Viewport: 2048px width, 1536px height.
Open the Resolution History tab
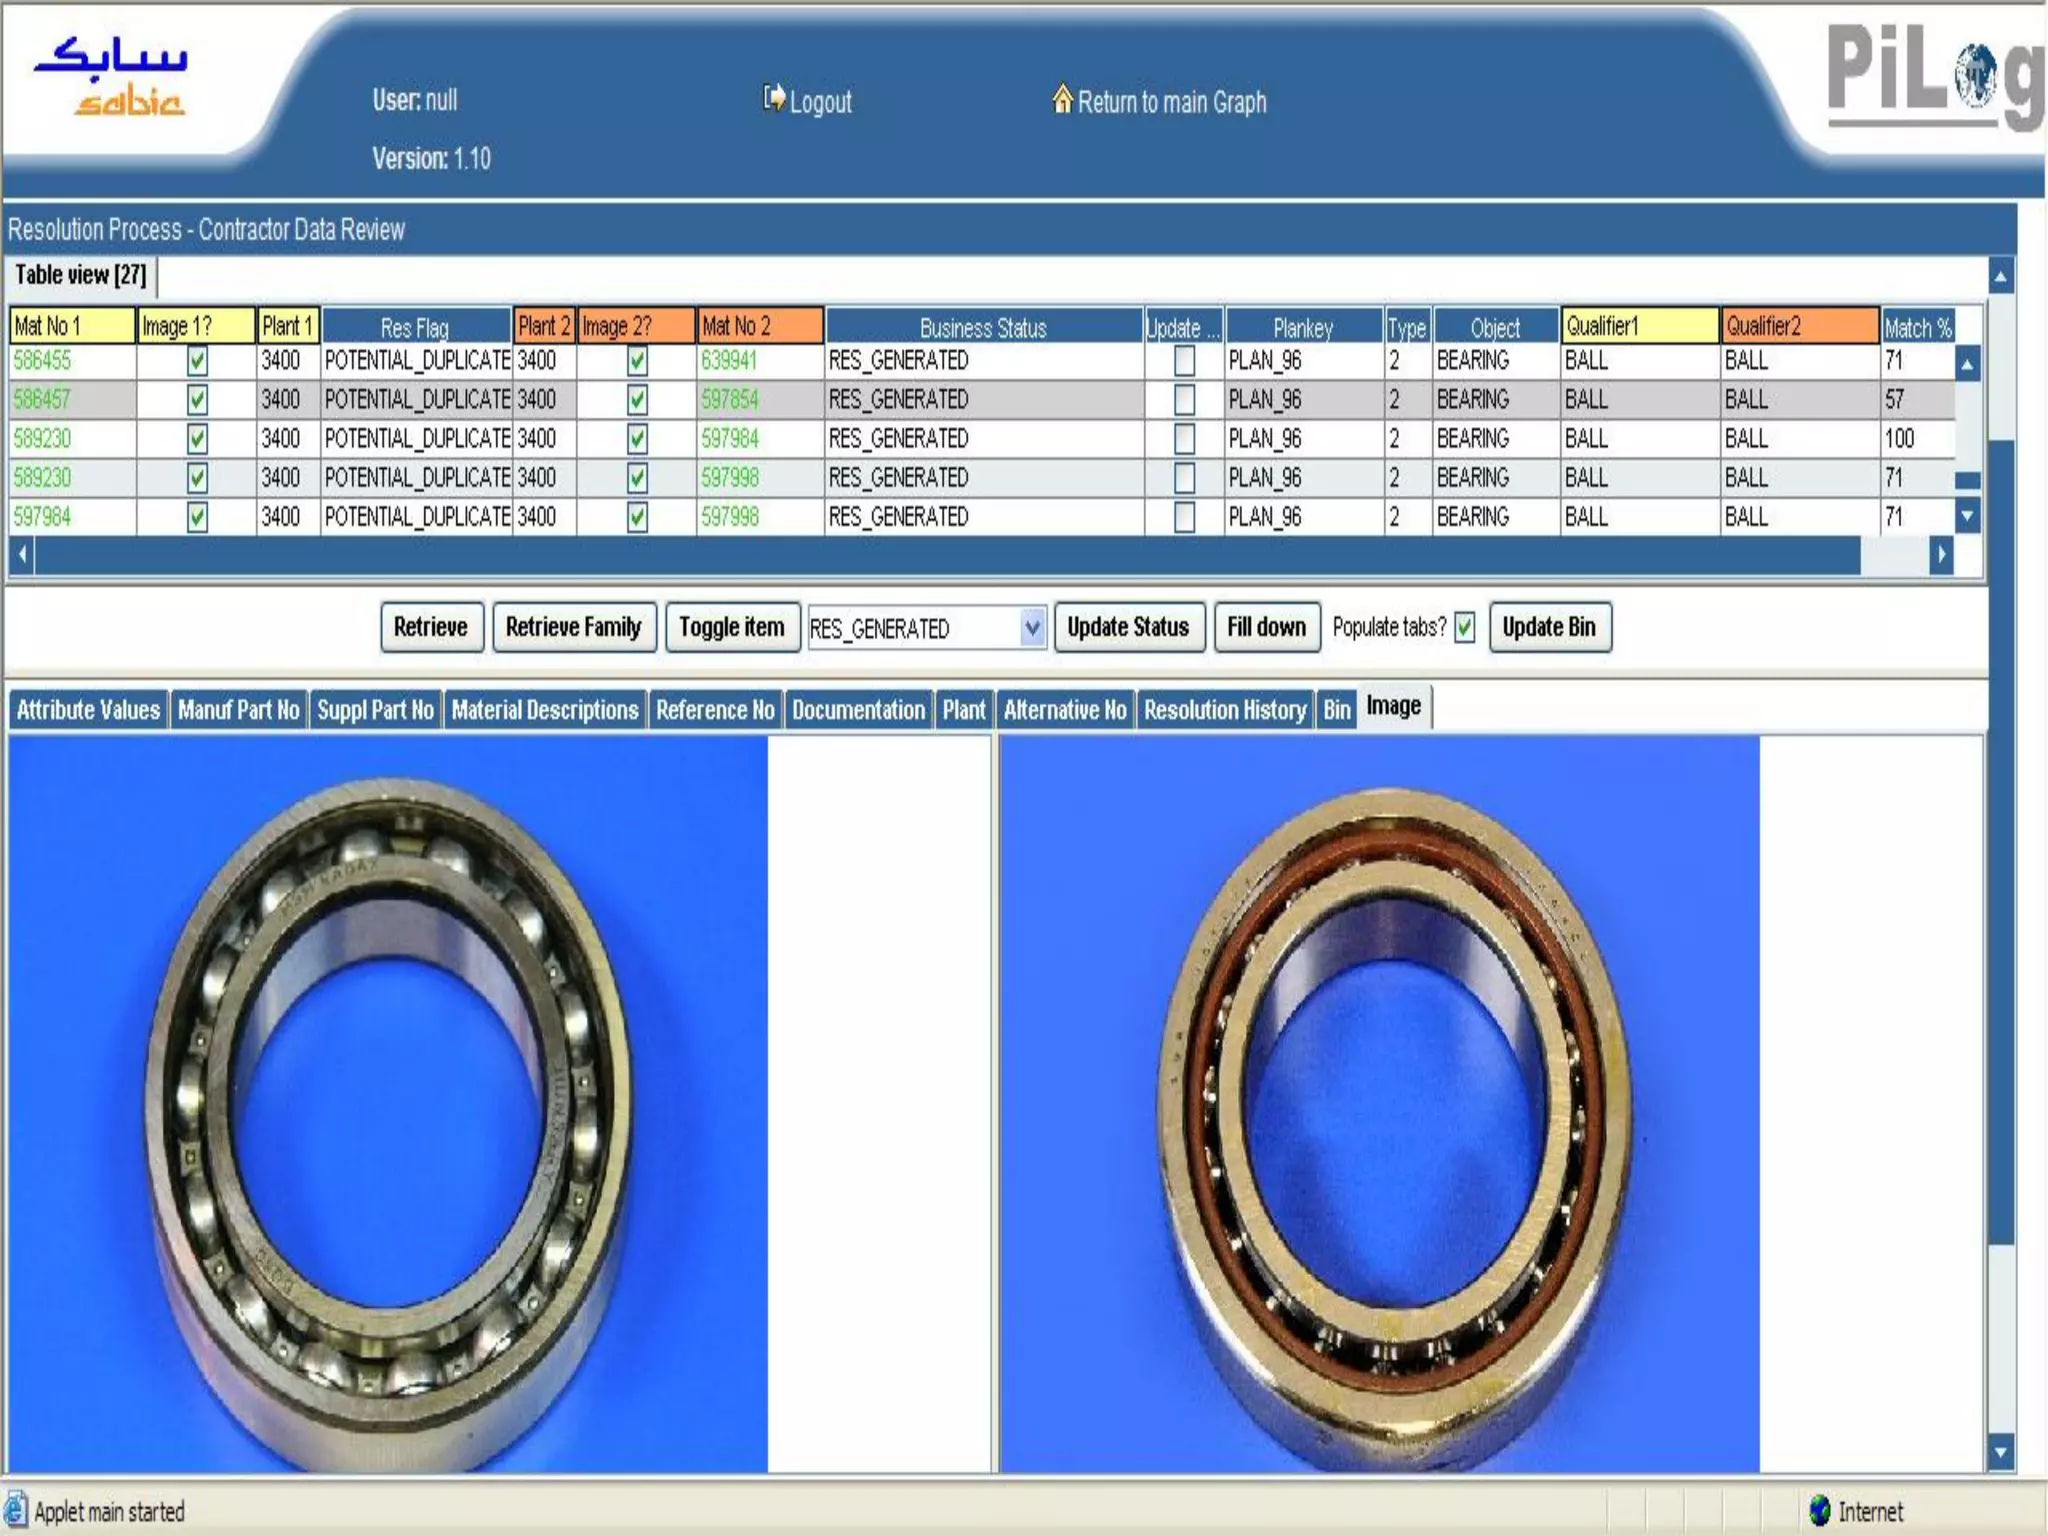[x=1224, y=710]
